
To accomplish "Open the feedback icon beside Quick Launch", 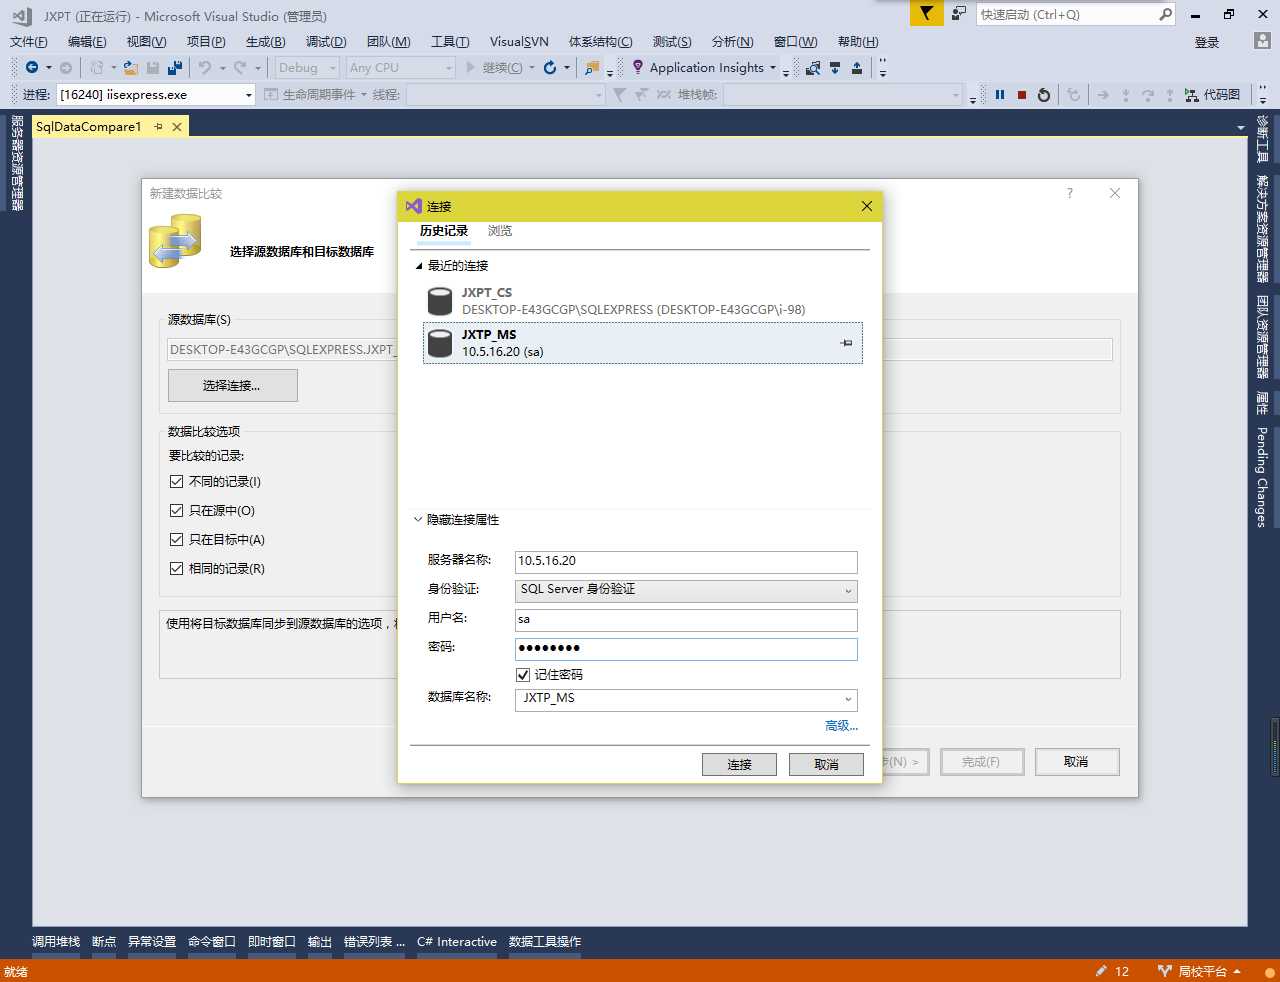I will pyautogui.click(x=959, y=13).
